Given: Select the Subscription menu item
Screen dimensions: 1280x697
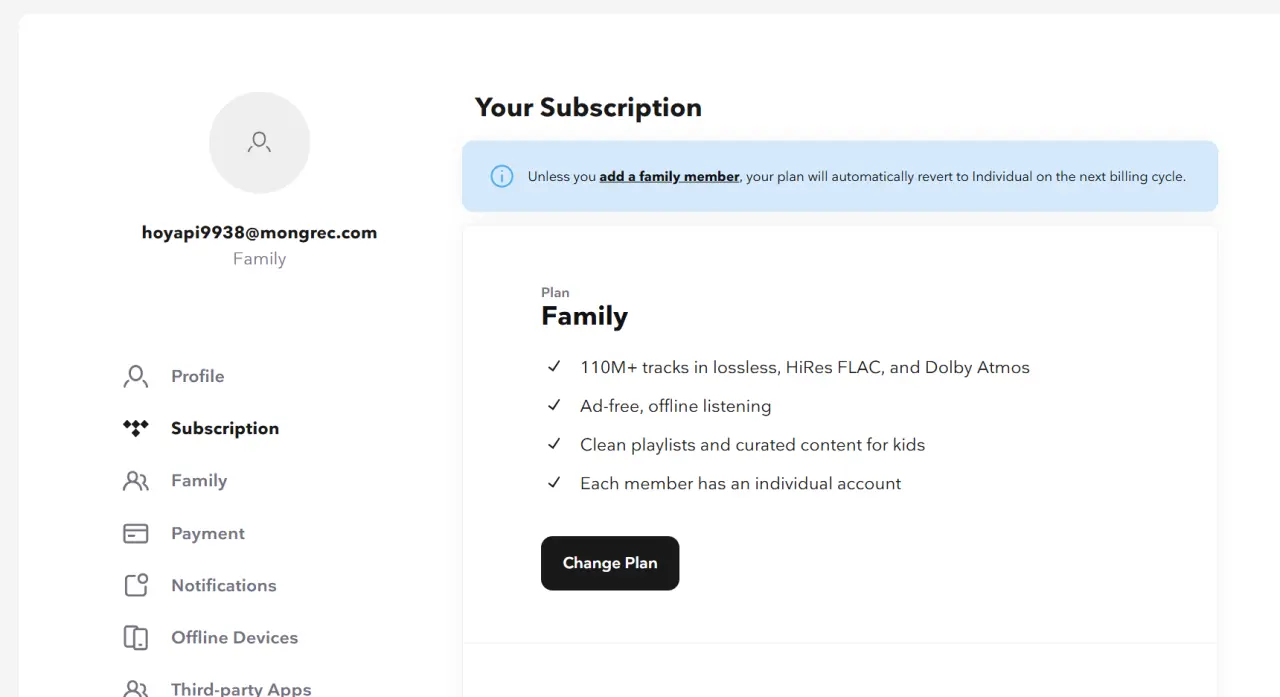Looking at the screenshot, I should pyautogui.click(x=225, y=428).
